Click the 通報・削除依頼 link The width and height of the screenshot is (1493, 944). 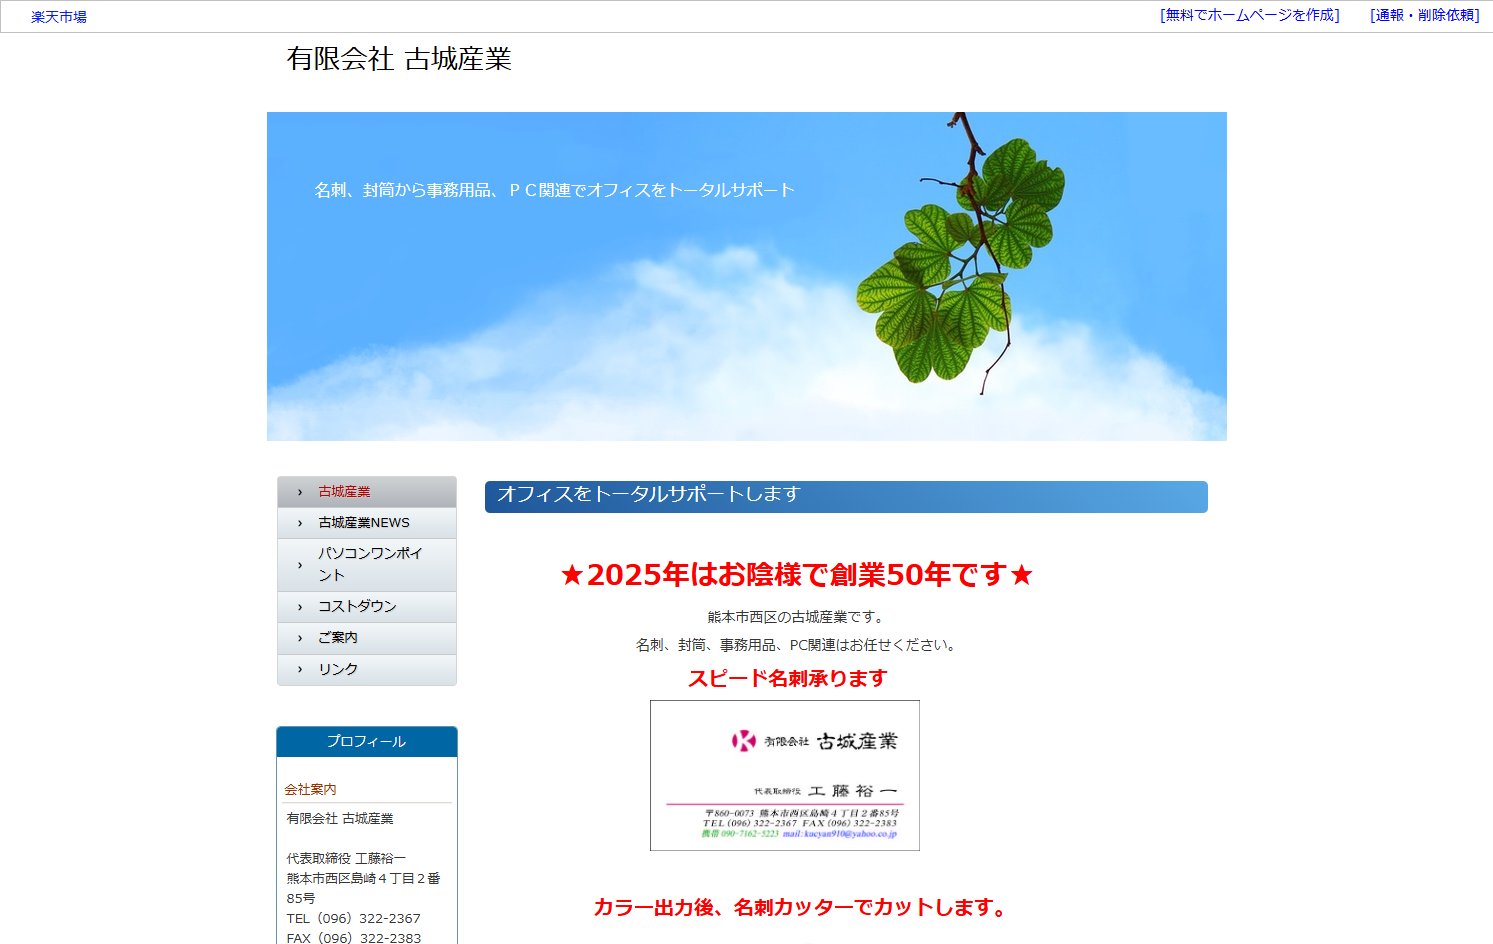click(x=1424, y=15)
